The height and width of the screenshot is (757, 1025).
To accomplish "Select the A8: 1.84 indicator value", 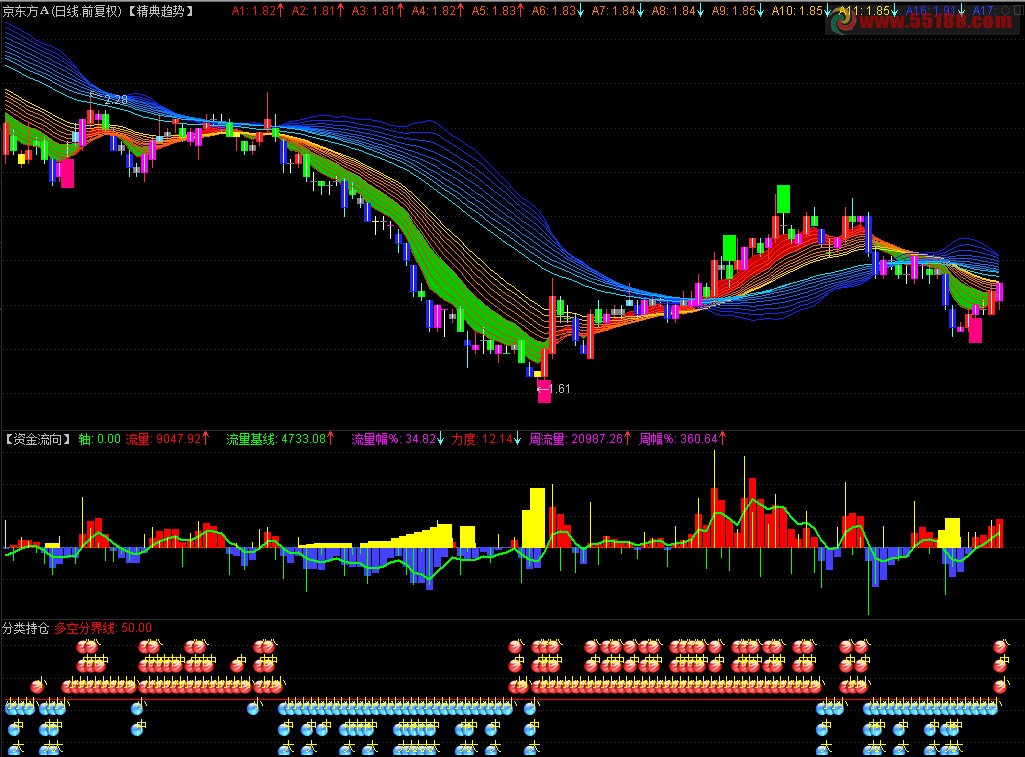I will click(x=678, y=10).
